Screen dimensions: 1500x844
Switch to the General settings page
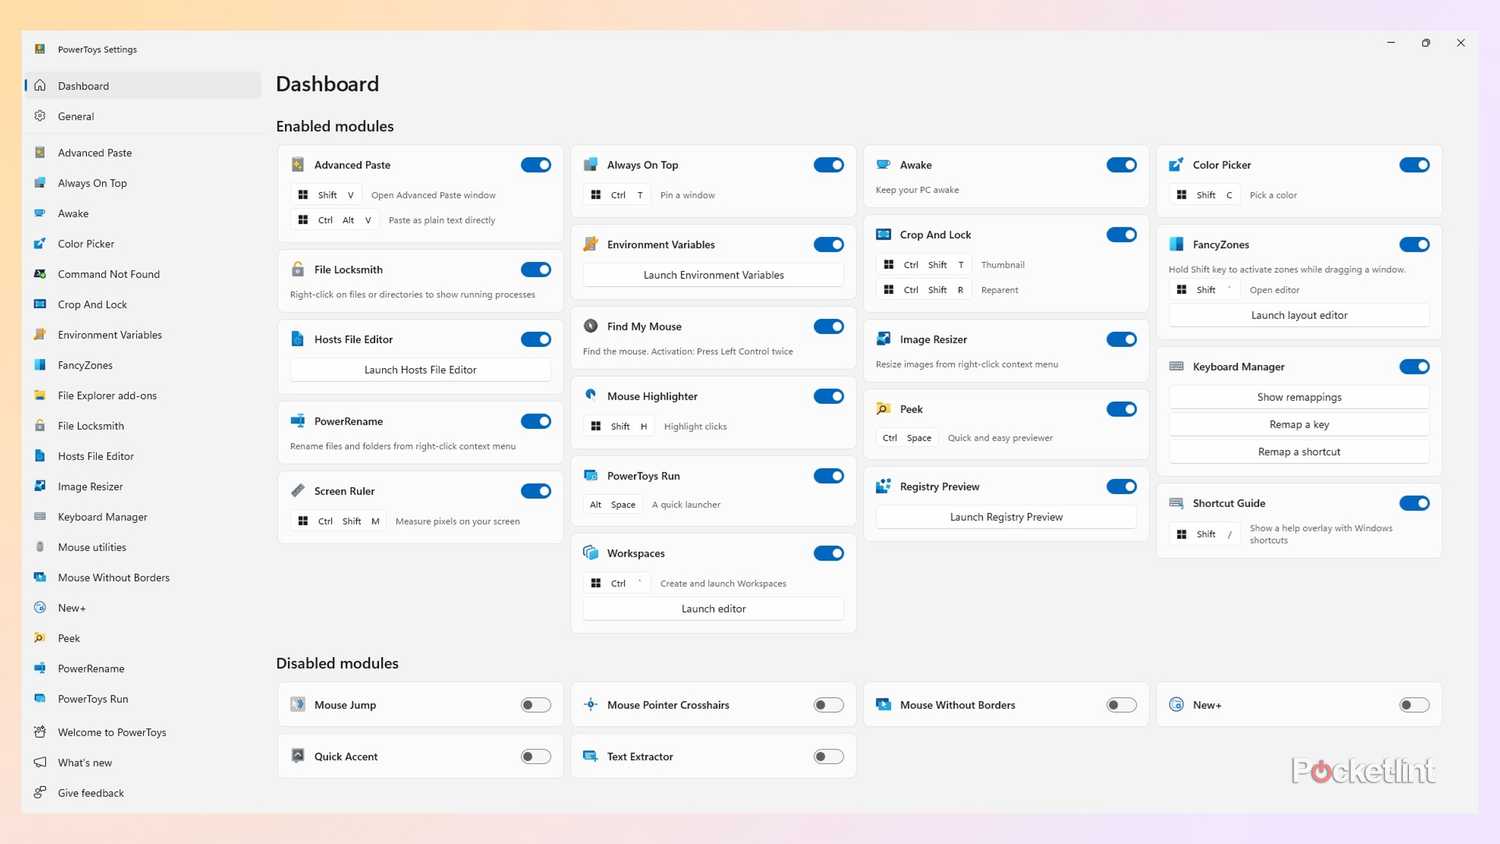tap(76, 116)
